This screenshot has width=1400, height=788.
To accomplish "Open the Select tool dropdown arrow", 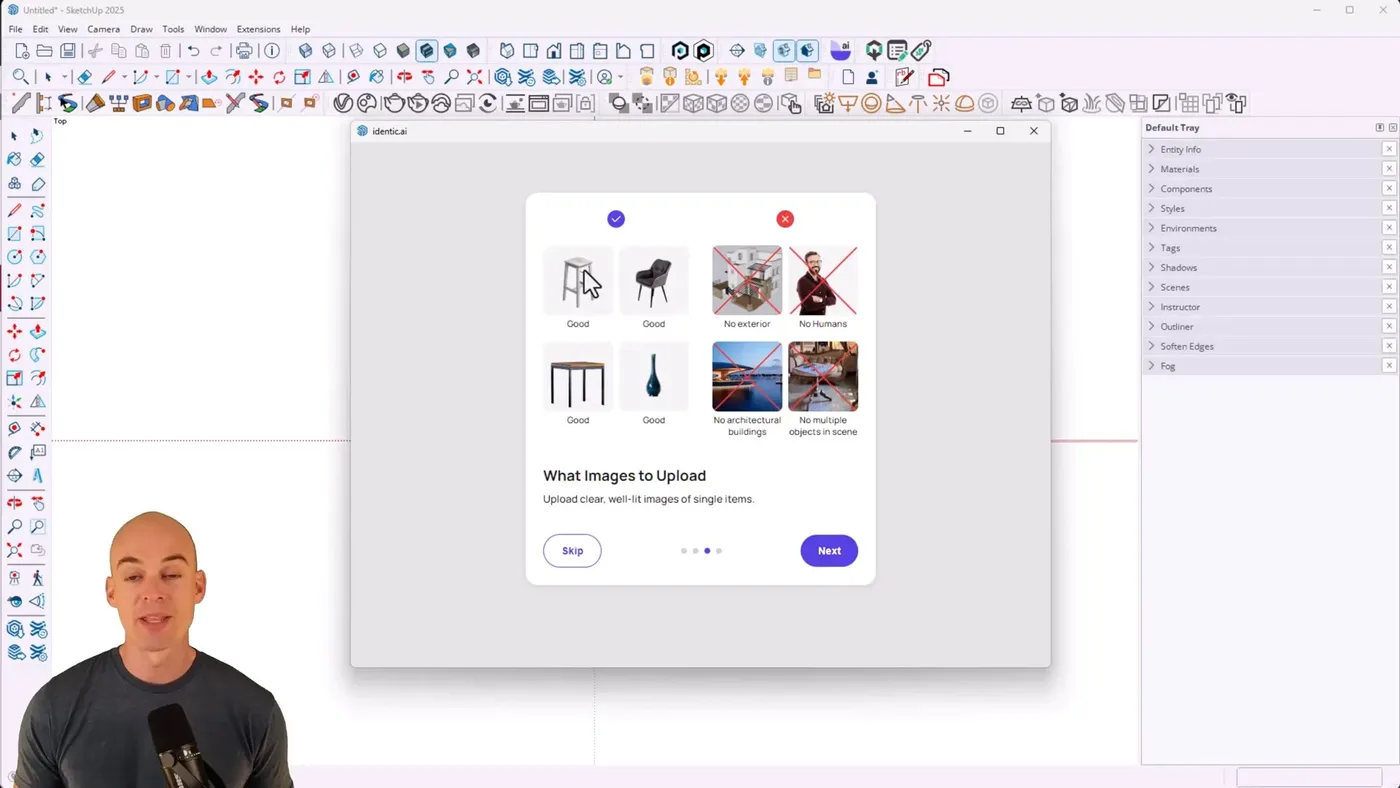I will click(x=64, y=77).
